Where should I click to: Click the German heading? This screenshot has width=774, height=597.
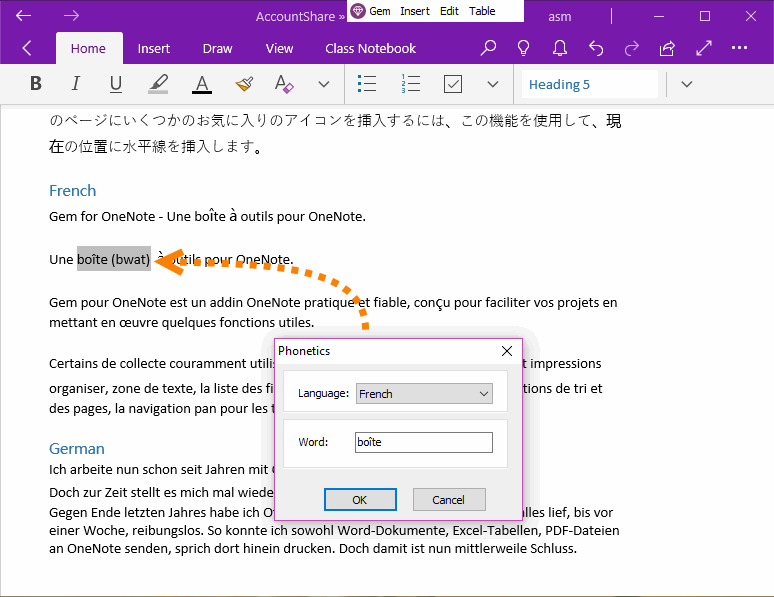[x=77, y=448]
